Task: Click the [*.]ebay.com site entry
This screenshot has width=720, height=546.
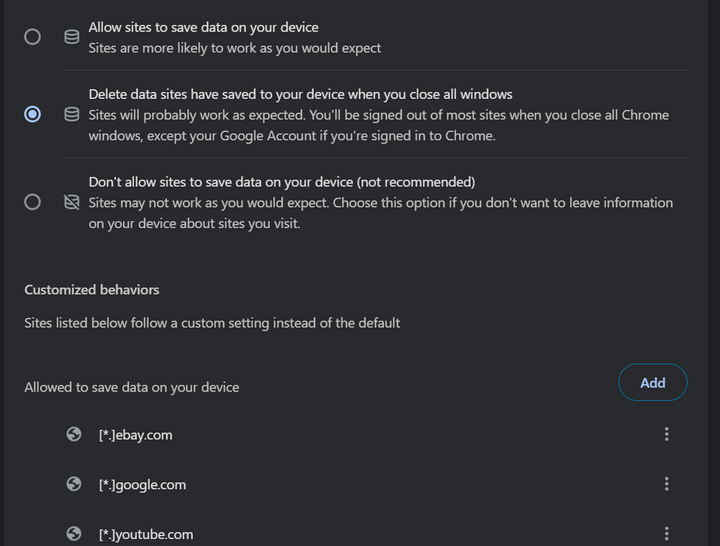Action: pos(135,435)
